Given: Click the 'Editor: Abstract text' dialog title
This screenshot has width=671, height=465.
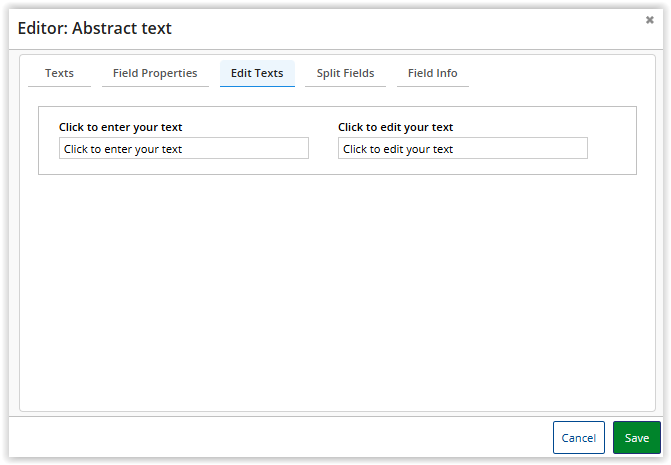Looking at the screenshot, I should [x=95, y=28].
